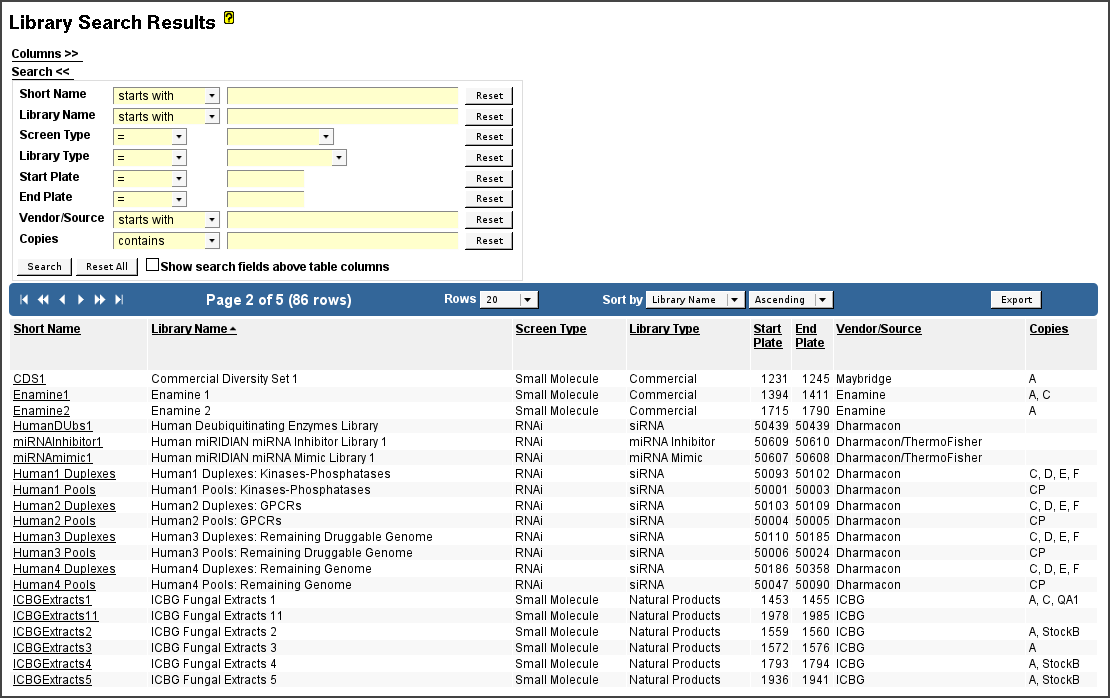
Task: Expand the Columns >> section
Action: [x=45, y=54]
